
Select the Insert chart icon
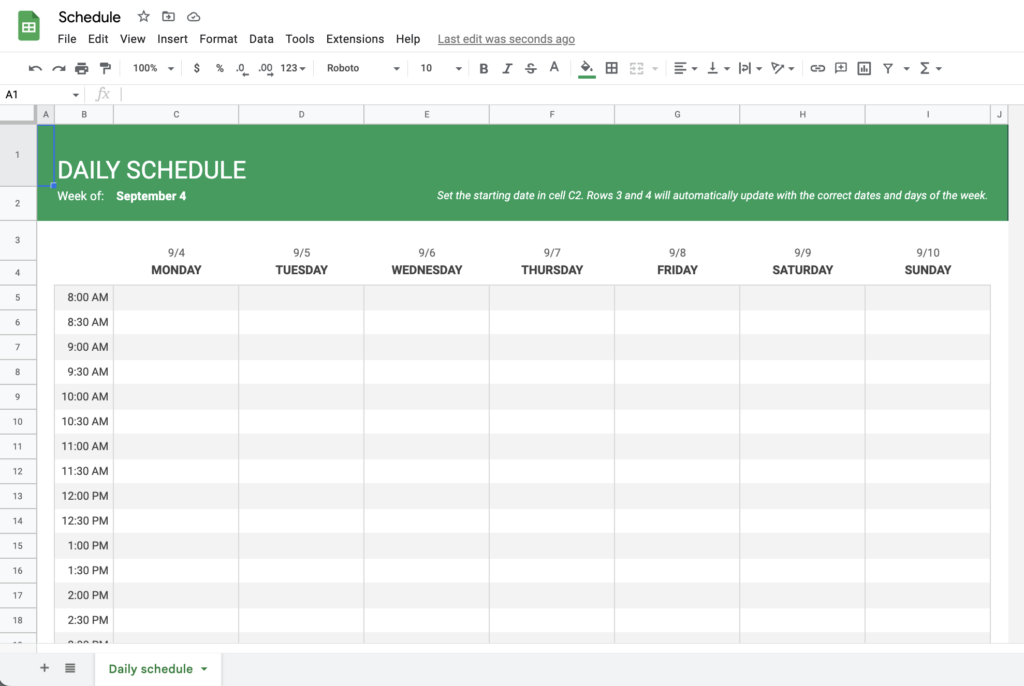click(864, 68)
